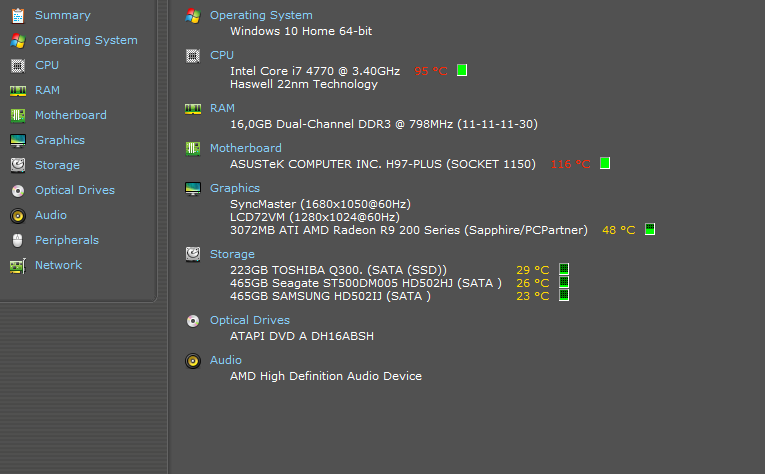Click the Windows 10 Home 64-bit text

pos(301,31)
